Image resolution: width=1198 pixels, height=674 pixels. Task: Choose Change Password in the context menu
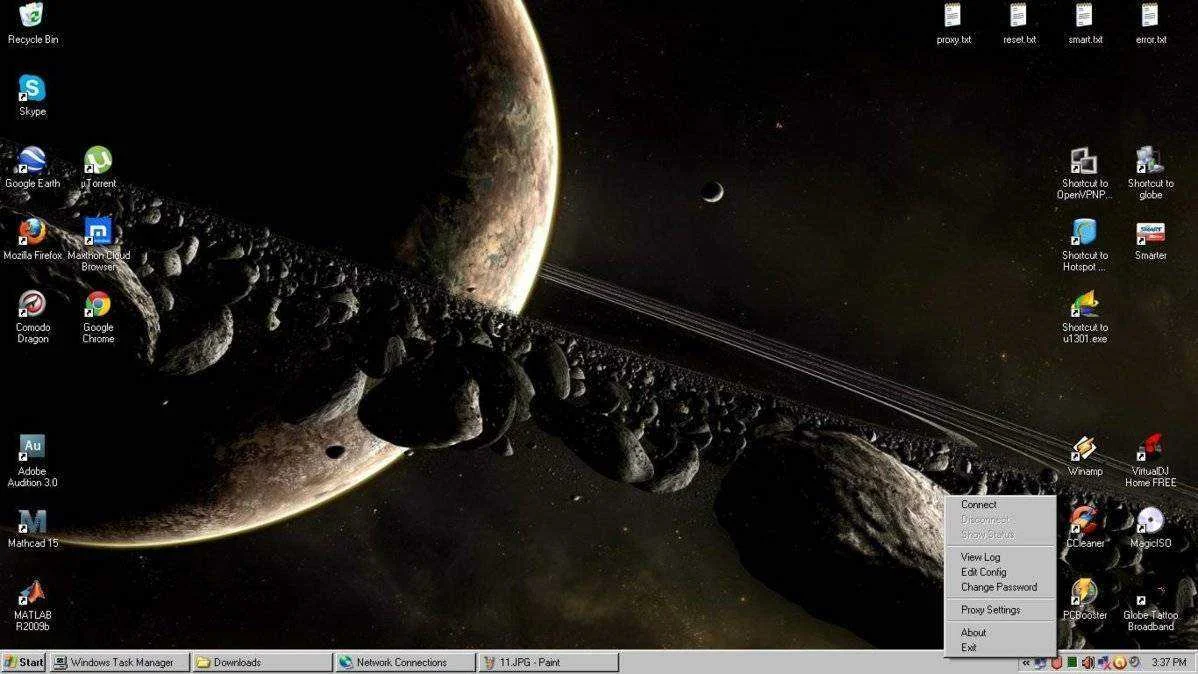(x=1000, y=588)
